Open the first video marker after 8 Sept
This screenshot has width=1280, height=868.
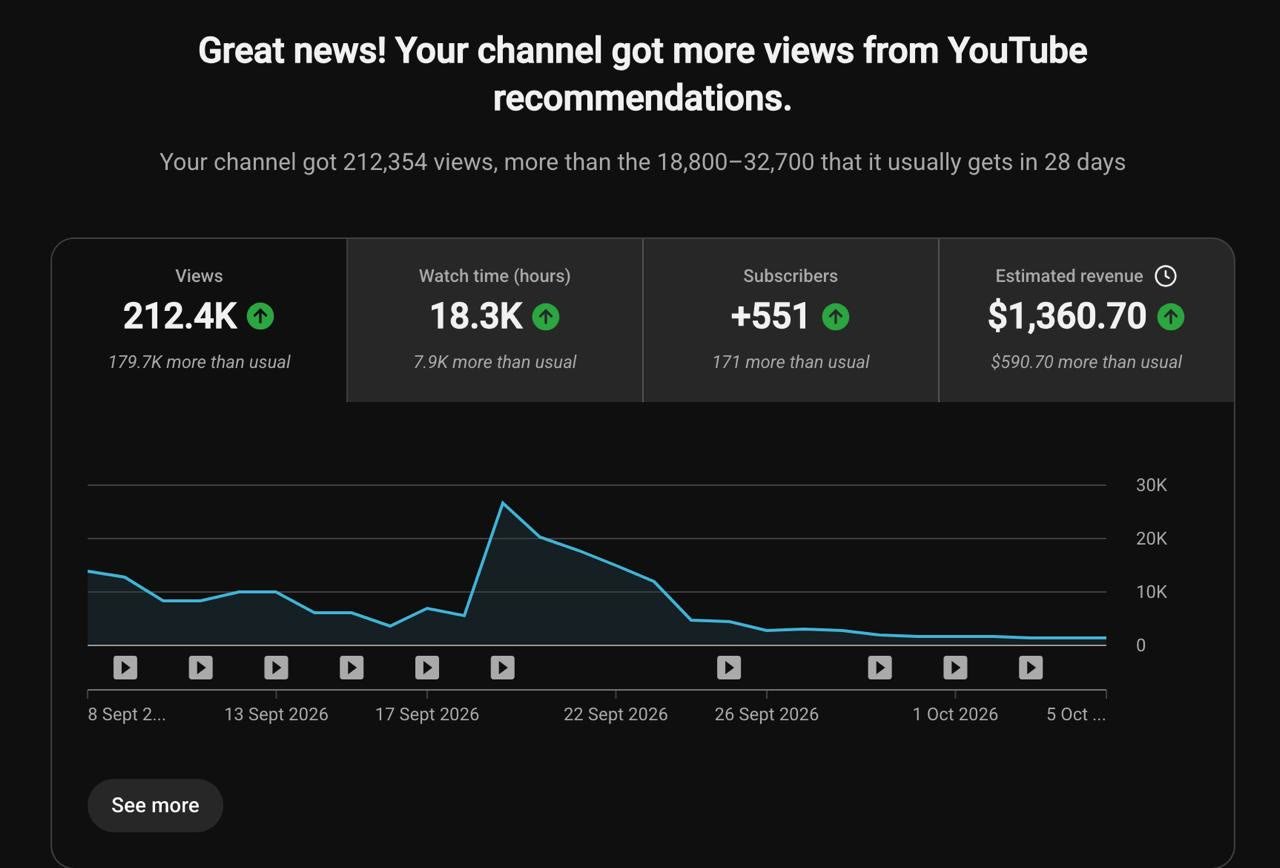click(x=125, y=667)
